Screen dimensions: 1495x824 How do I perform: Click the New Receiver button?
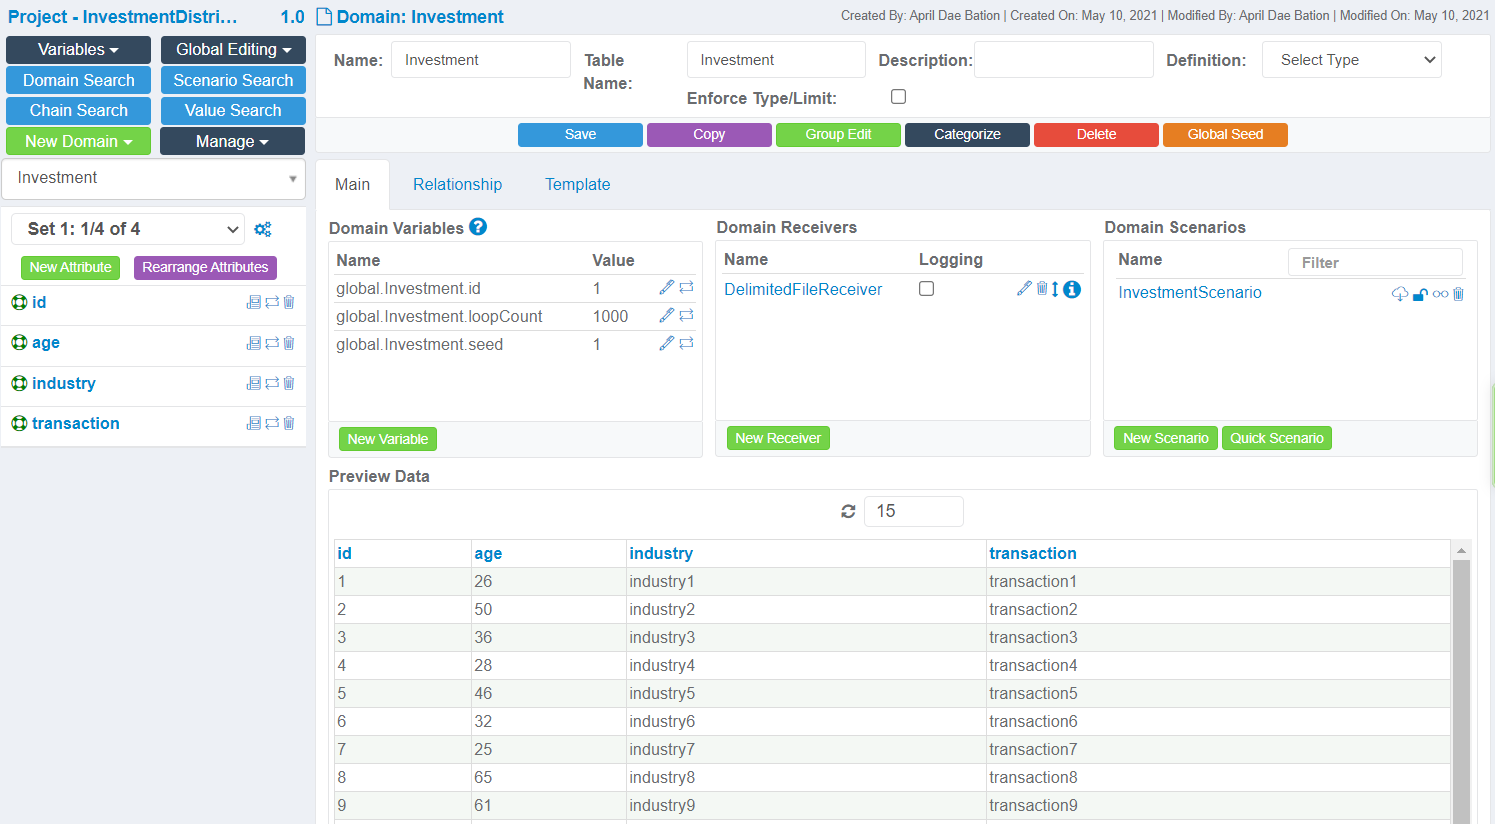(778, 438)
